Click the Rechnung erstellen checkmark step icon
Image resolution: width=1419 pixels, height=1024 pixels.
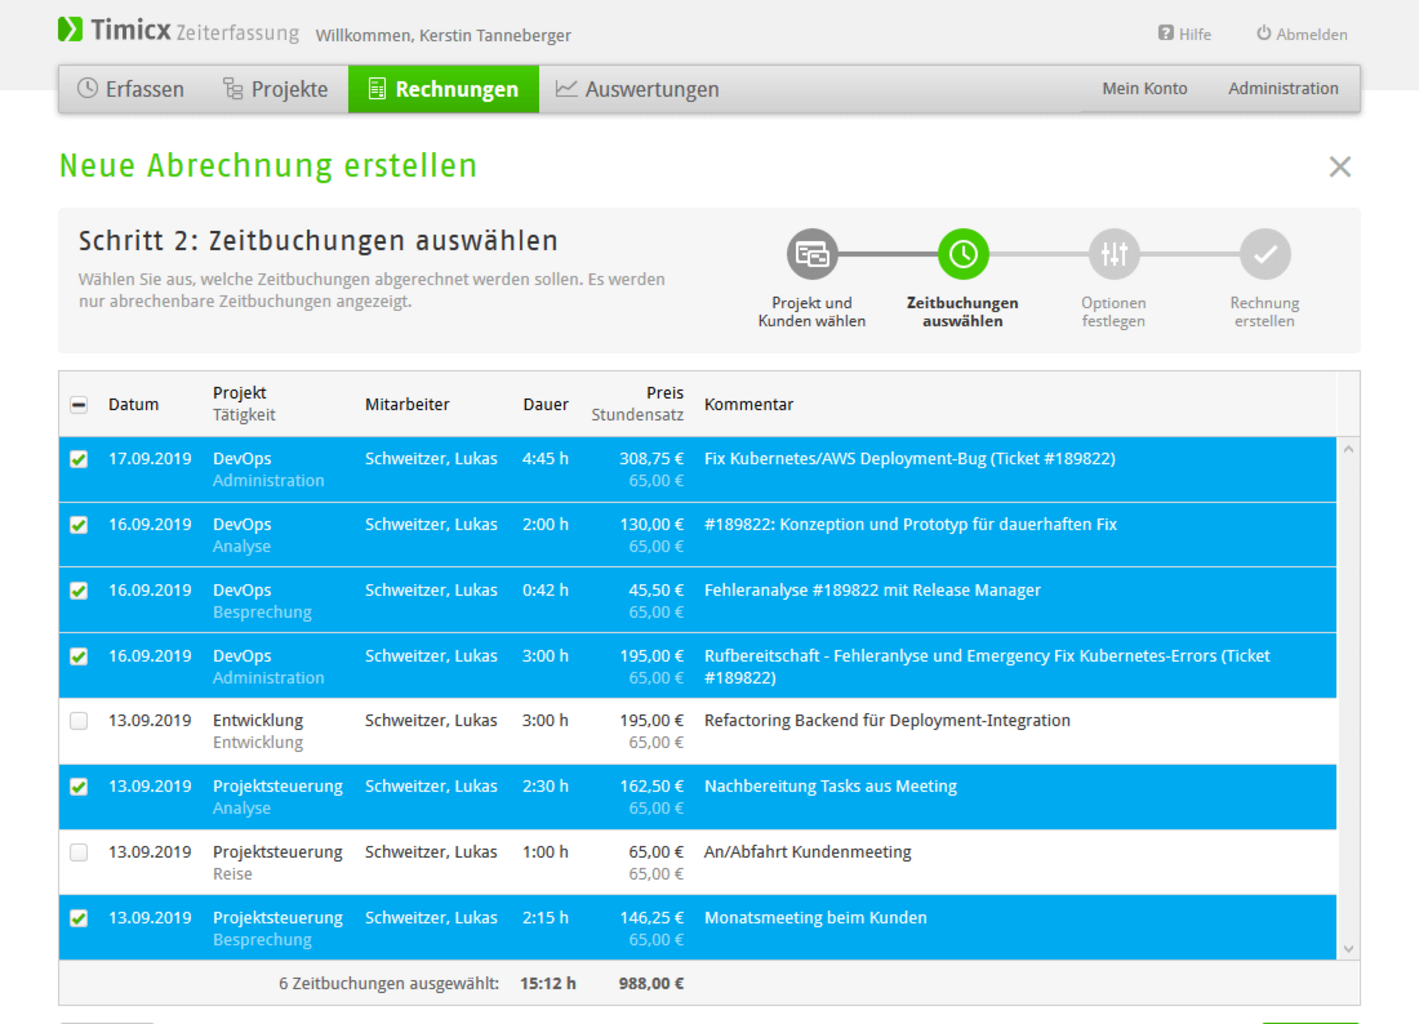point(1264,255)
